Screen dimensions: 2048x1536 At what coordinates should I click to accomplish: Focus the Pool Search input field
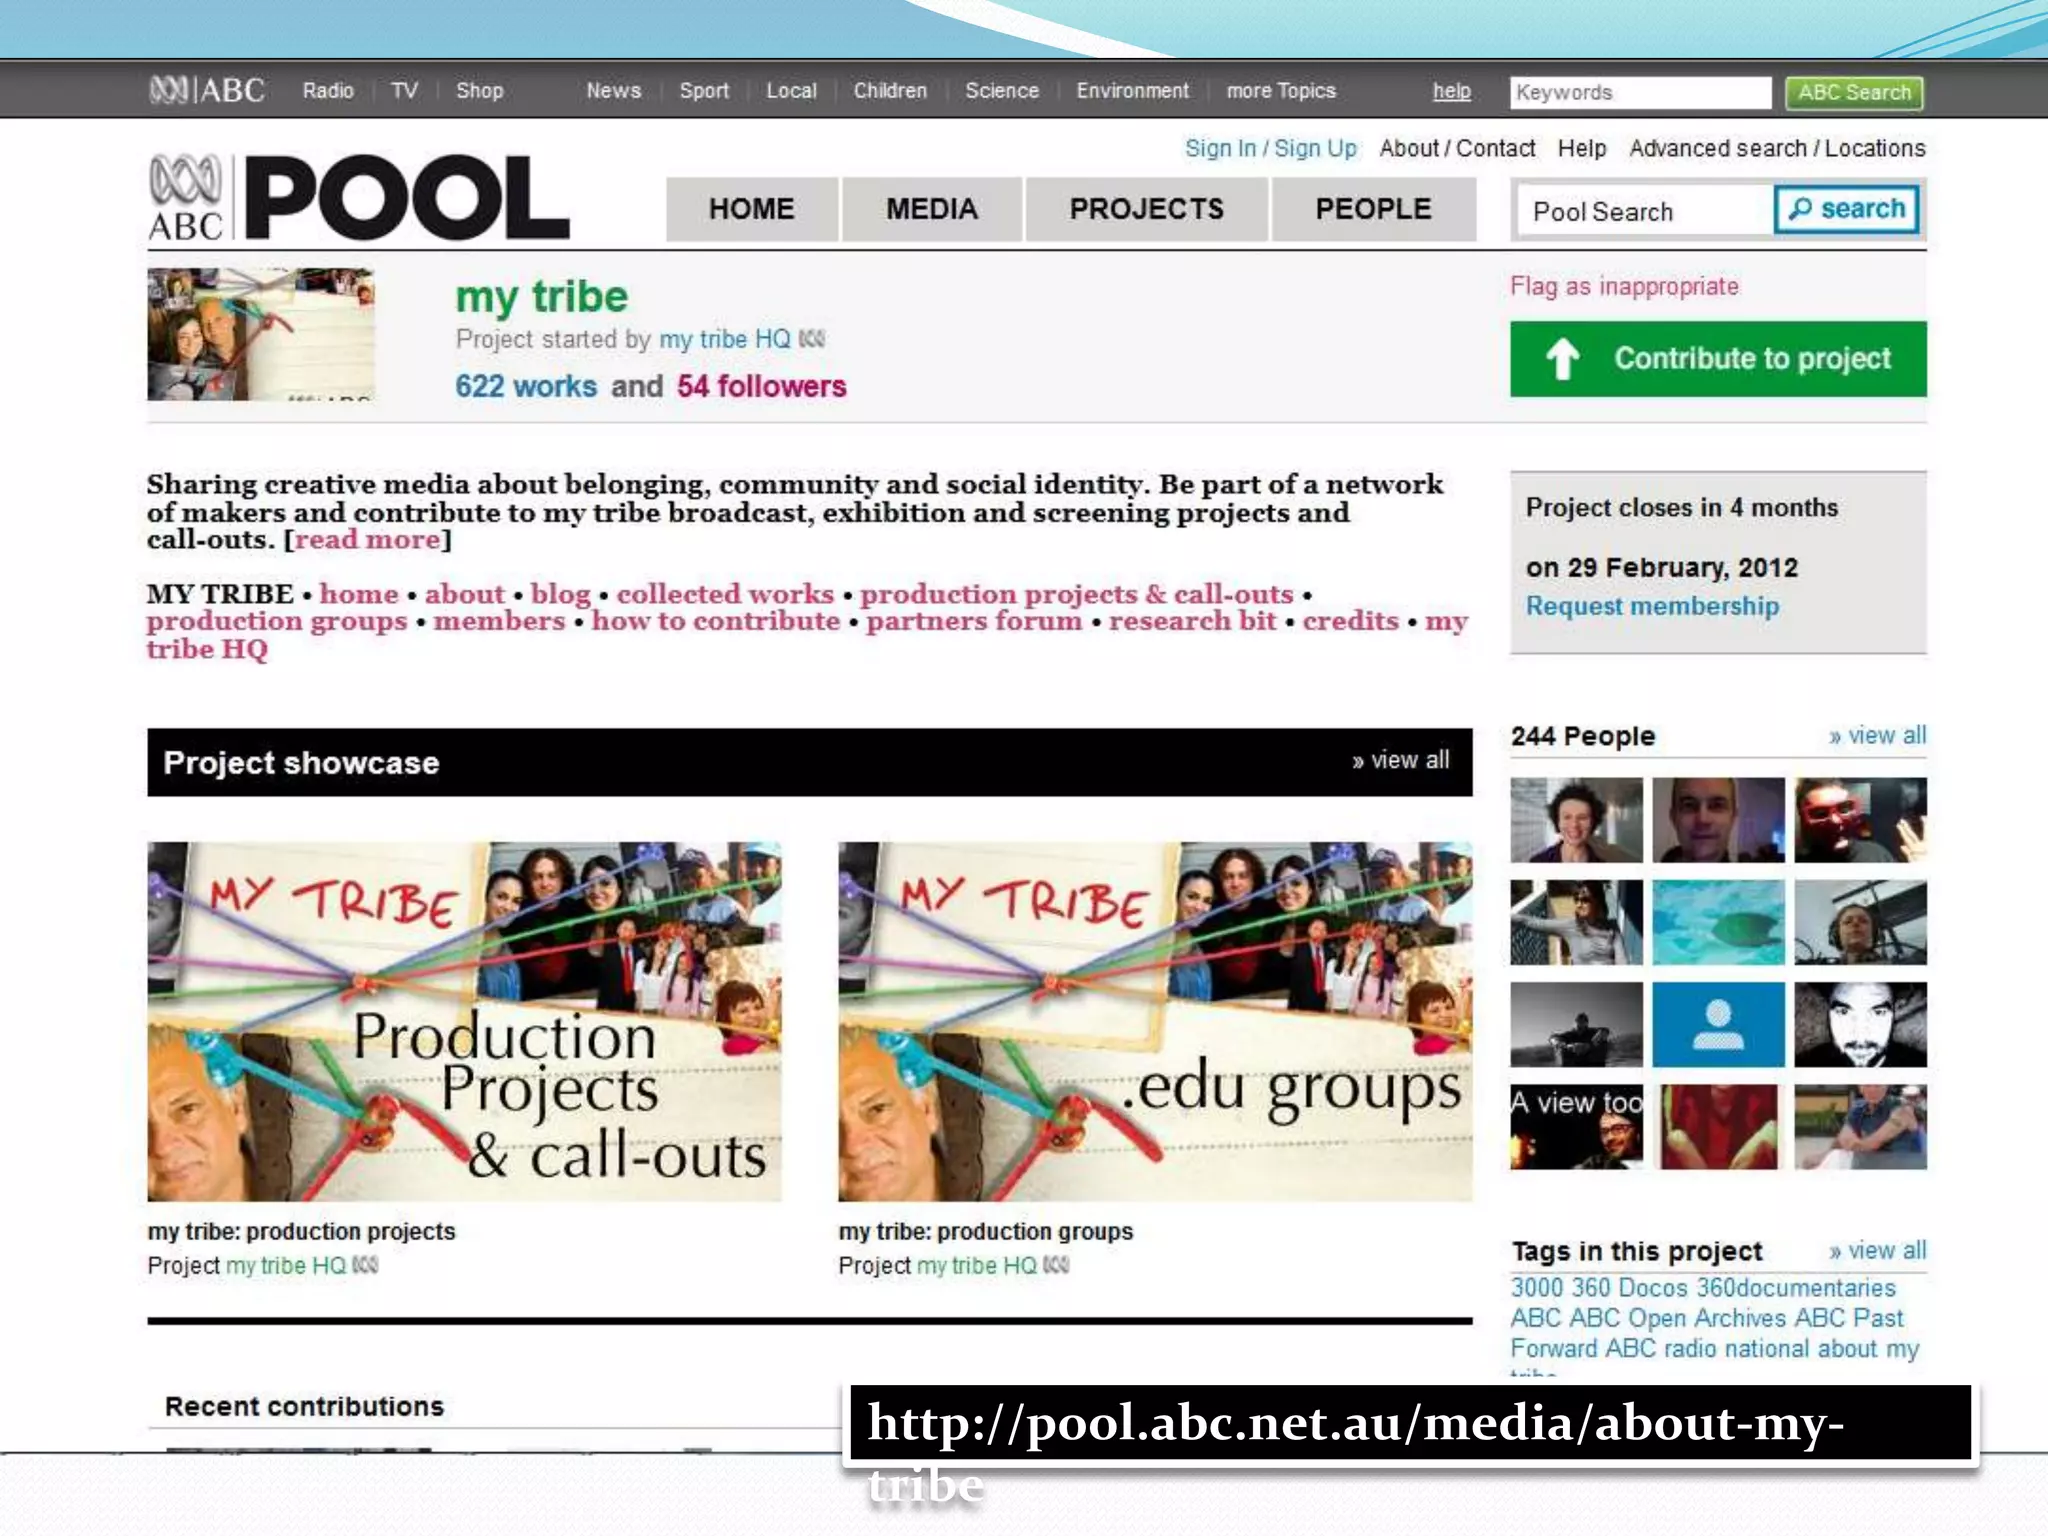[1645, 211]
